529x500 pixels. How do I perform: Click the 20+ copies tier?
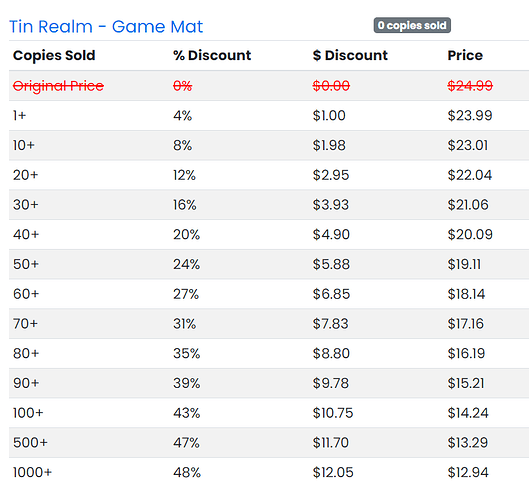tap(26, 175)
